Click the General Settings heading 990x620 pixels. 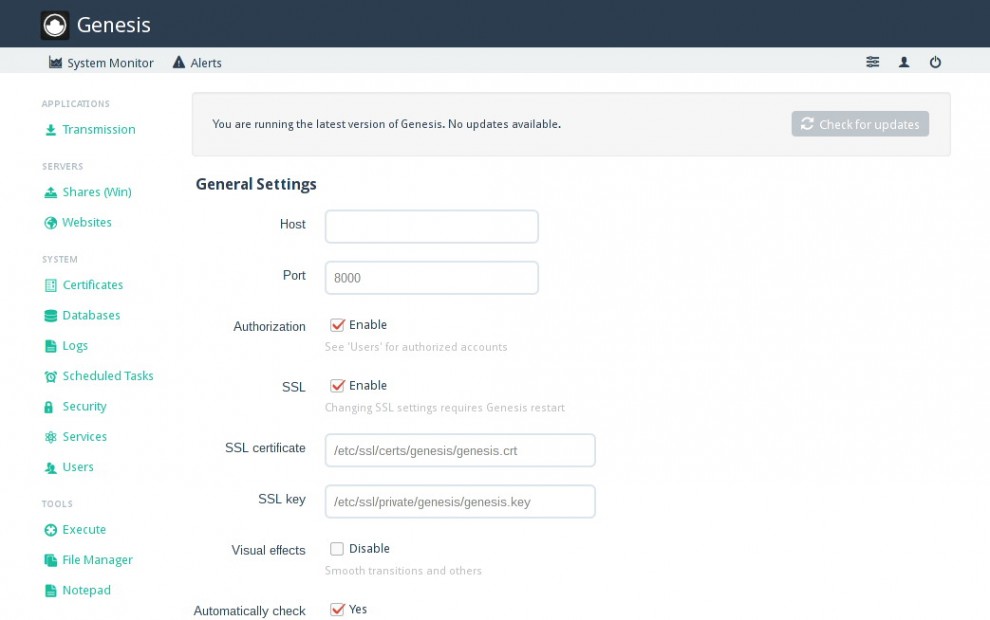[x=256, y=184]
